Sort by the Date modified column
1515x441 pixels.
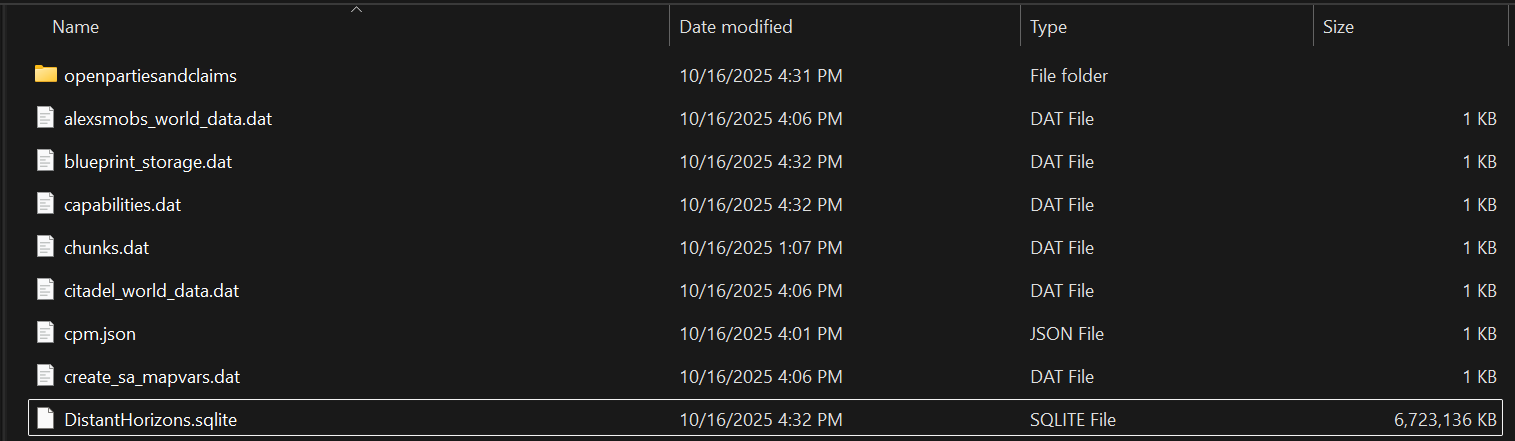735,27
